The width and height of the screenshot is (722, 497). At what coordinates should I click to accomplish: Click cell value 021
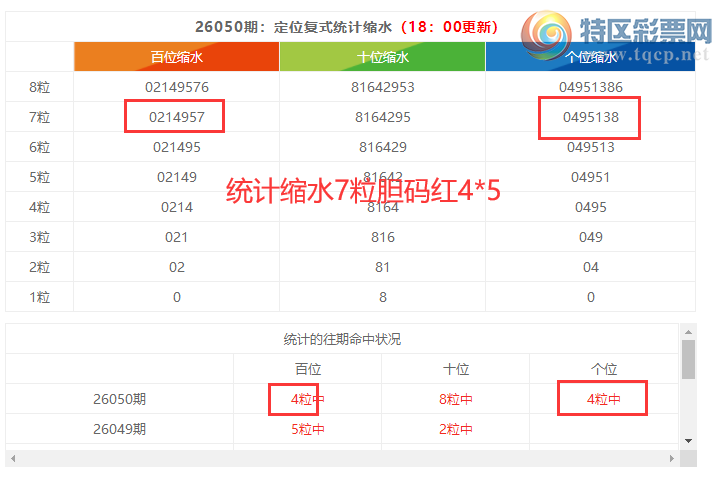click(177, 237)
